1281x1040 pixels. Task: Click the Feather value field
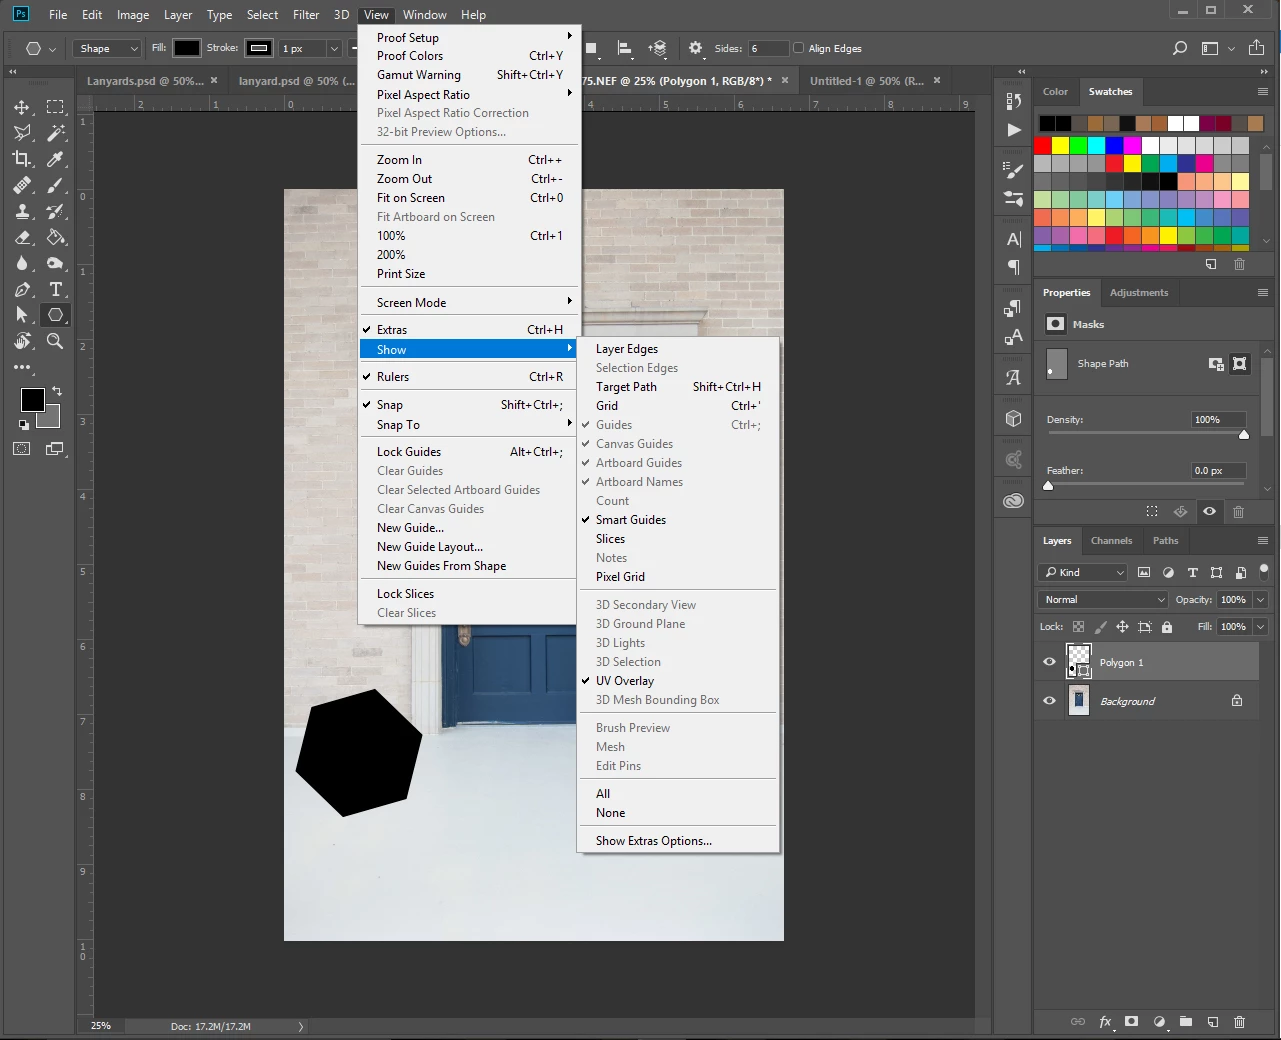click(x=1218, y=470)
